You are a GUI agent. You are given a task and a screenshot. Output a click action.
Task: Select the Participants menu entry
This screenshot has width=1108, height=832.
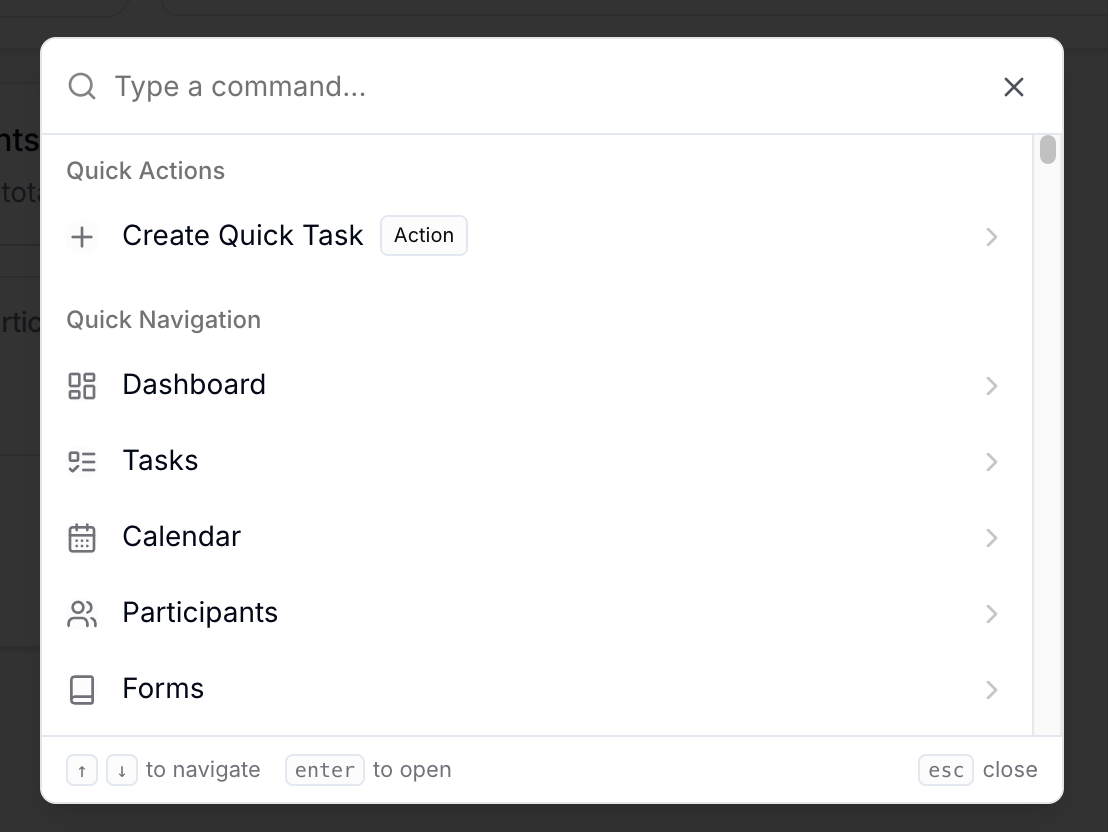(x=536, y=614)
